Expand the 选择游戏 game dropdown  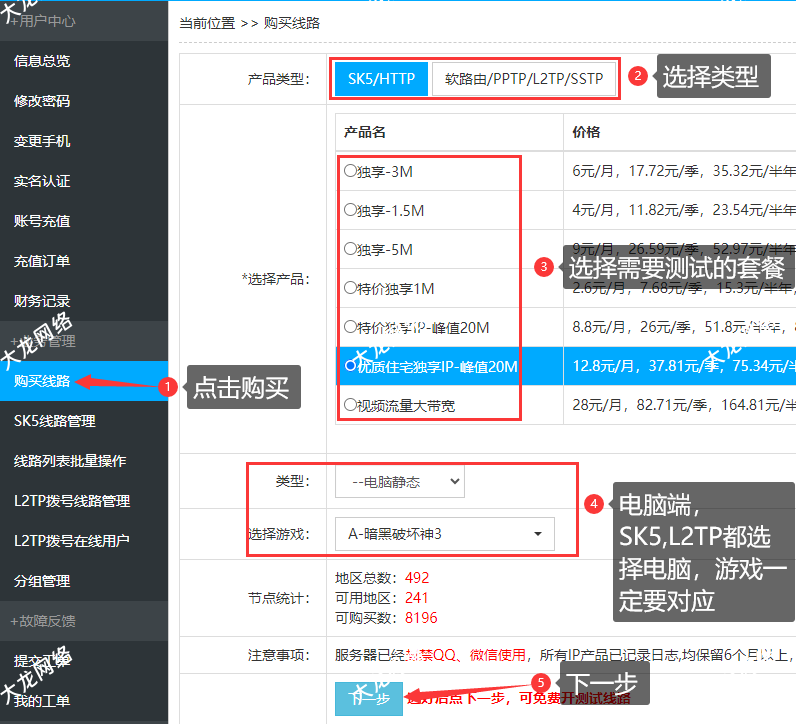click(444, 534)
